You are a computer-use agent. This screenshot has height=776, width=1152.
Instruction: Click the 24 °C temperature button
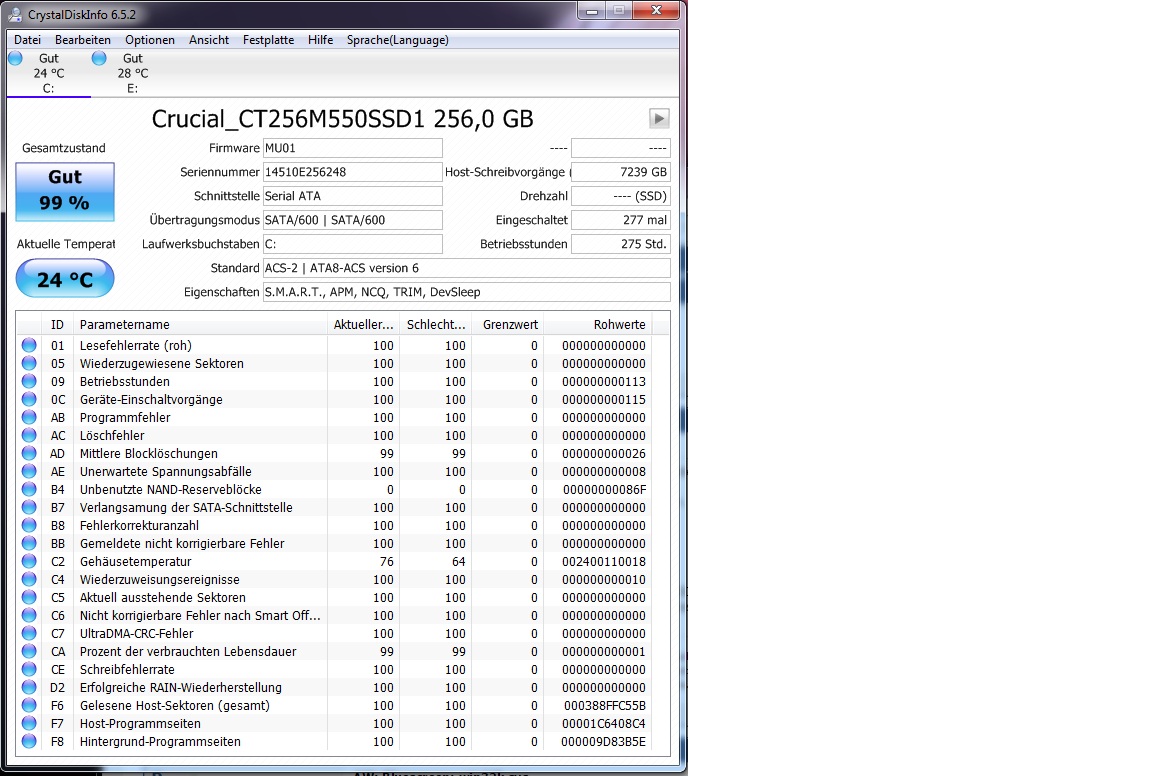65,279
